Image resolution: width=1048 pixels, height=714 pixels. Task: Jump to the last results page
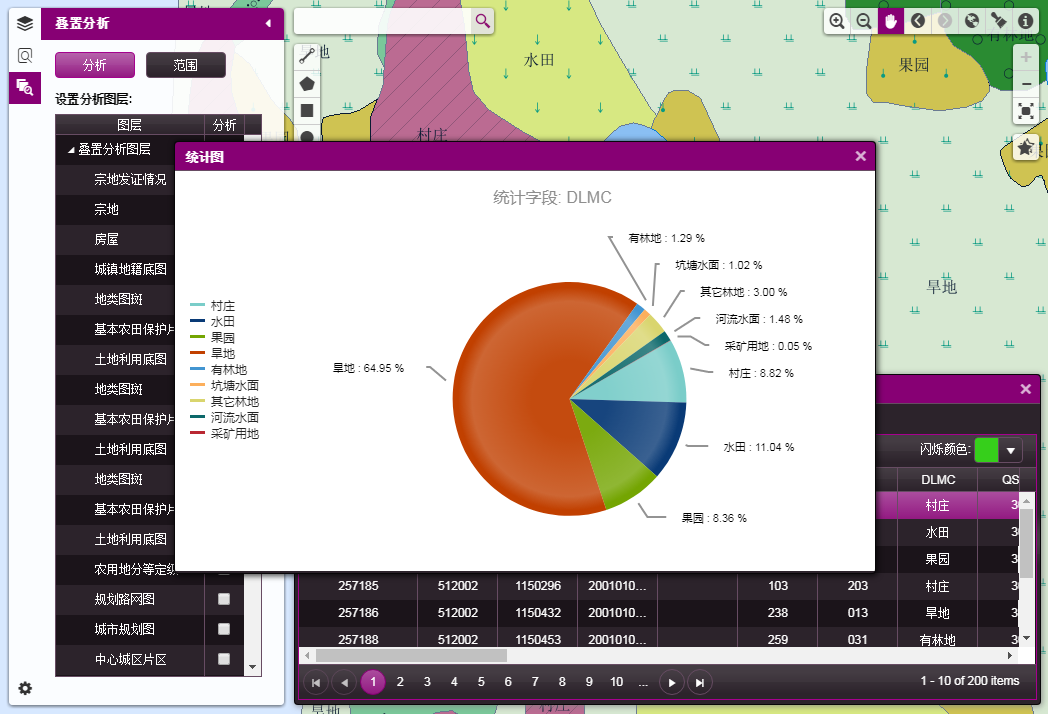(700, 682)
